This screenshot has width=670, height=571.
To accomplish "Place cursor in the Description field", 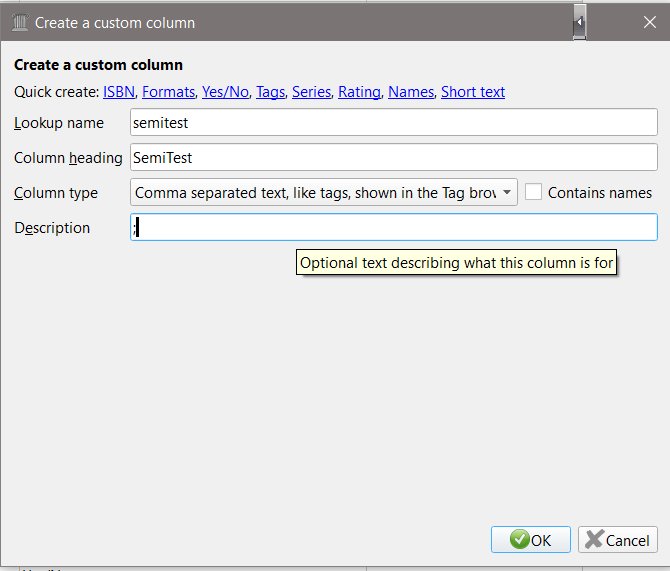I will [393, 227].
